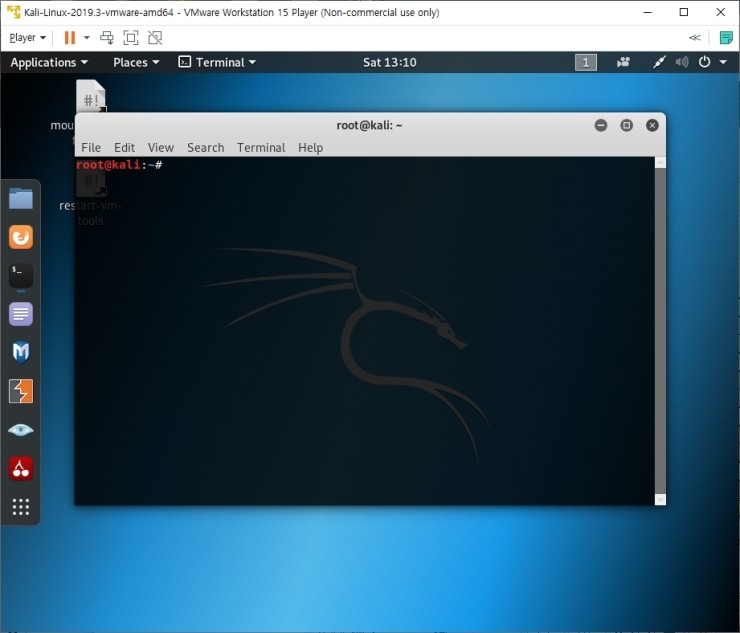
Task: Maximize the root@kali terminal window
Action: (626, 125)
